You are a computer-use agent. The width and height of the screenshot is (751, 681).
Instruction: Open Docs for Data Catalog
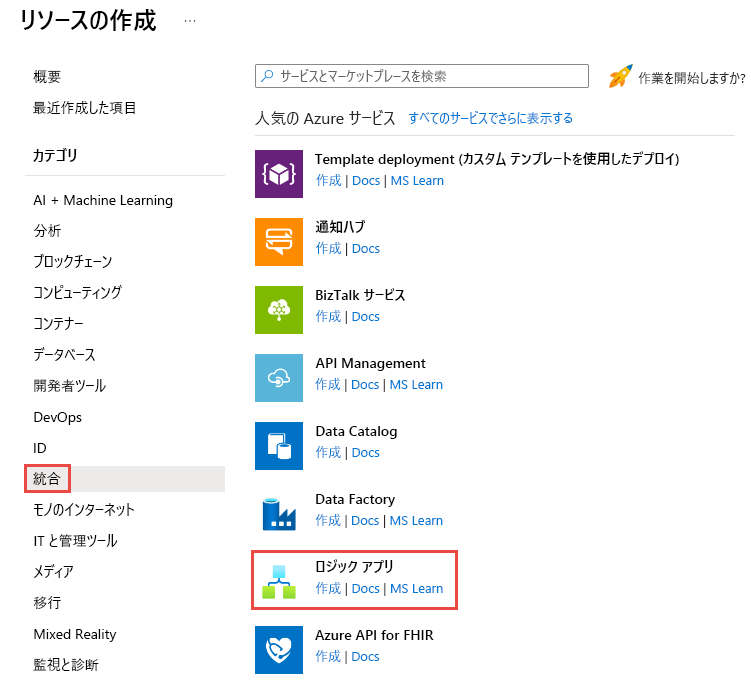tap(365, 453)
